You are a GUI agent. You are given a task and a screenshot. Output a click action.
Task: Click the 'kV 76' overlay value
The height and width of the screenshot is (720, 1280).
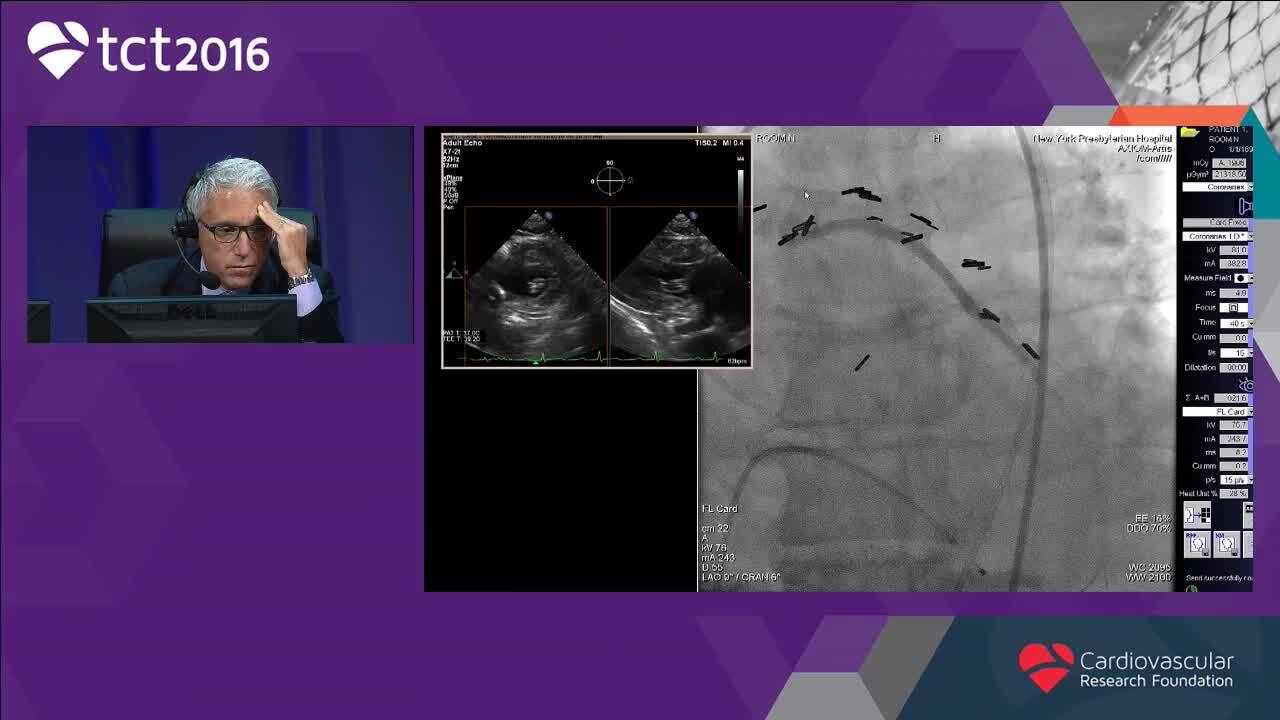click(x=714, y=548)
